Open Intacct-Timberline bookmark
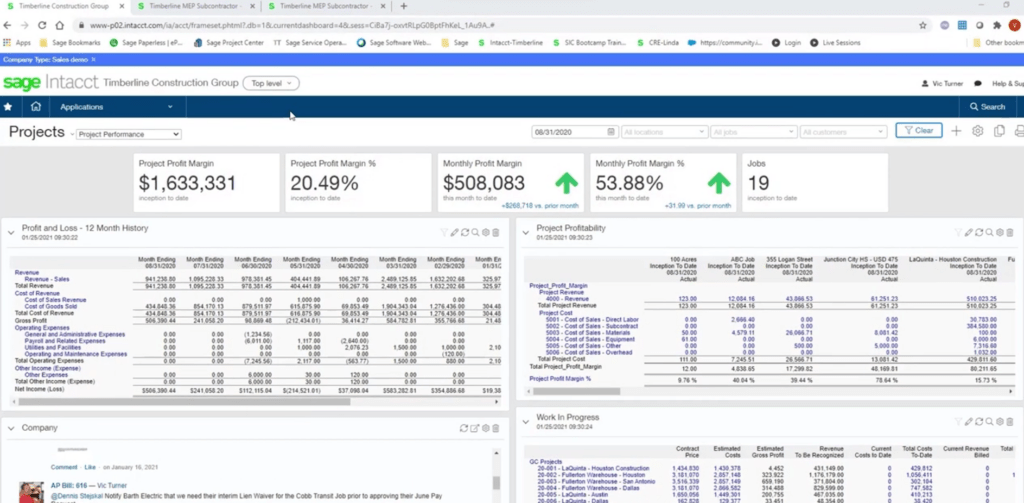This screenshot has width=1024, height=503. tap(511, 42)
